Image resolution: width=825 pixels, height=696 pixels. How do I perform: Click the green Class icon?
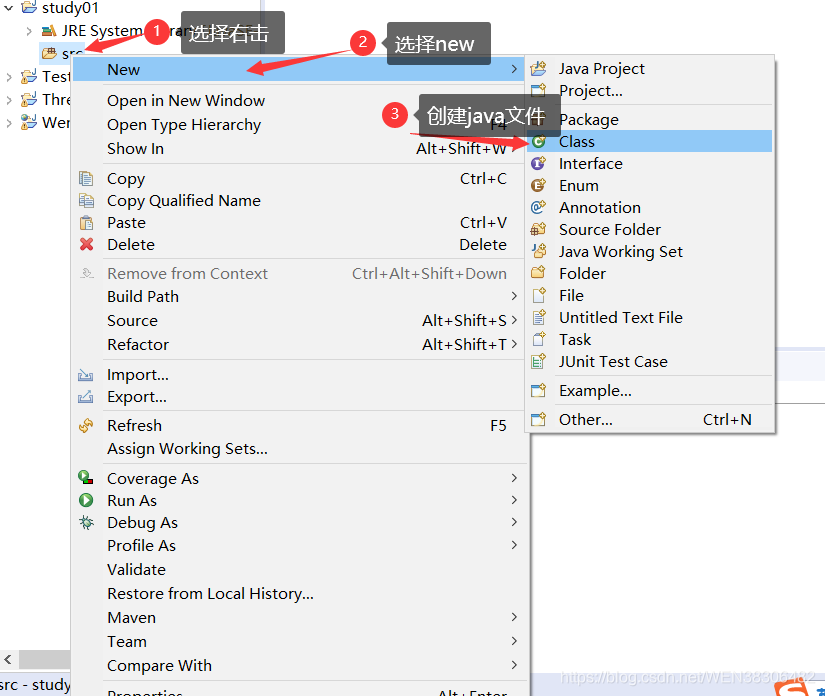pos(538,142)
